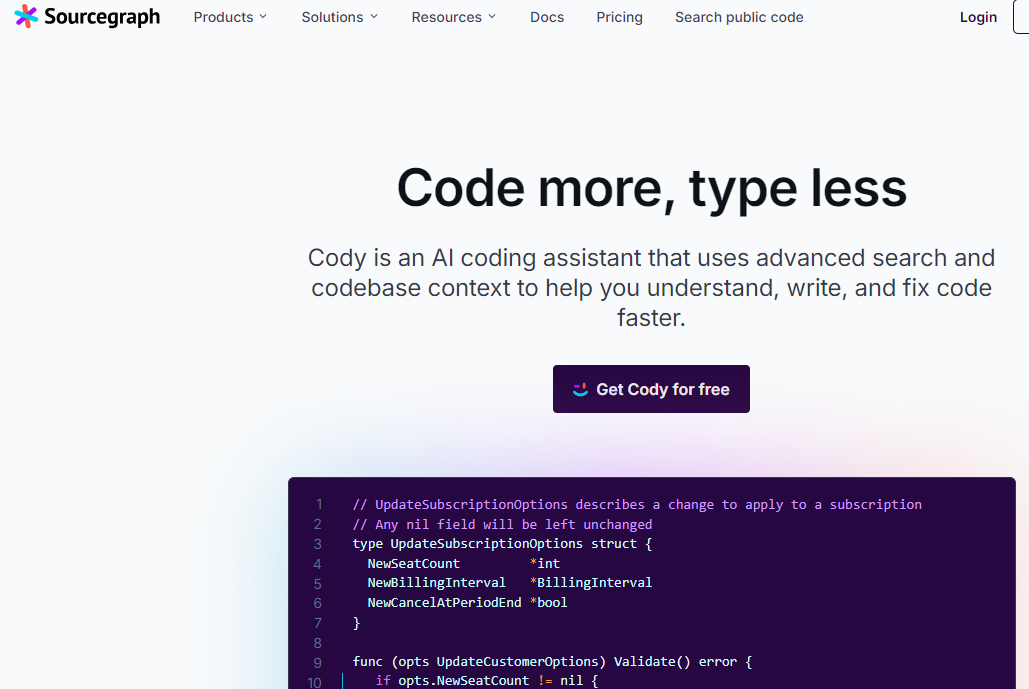
Task: Click the Cody smiley icon in button
Action: (580, 389)
